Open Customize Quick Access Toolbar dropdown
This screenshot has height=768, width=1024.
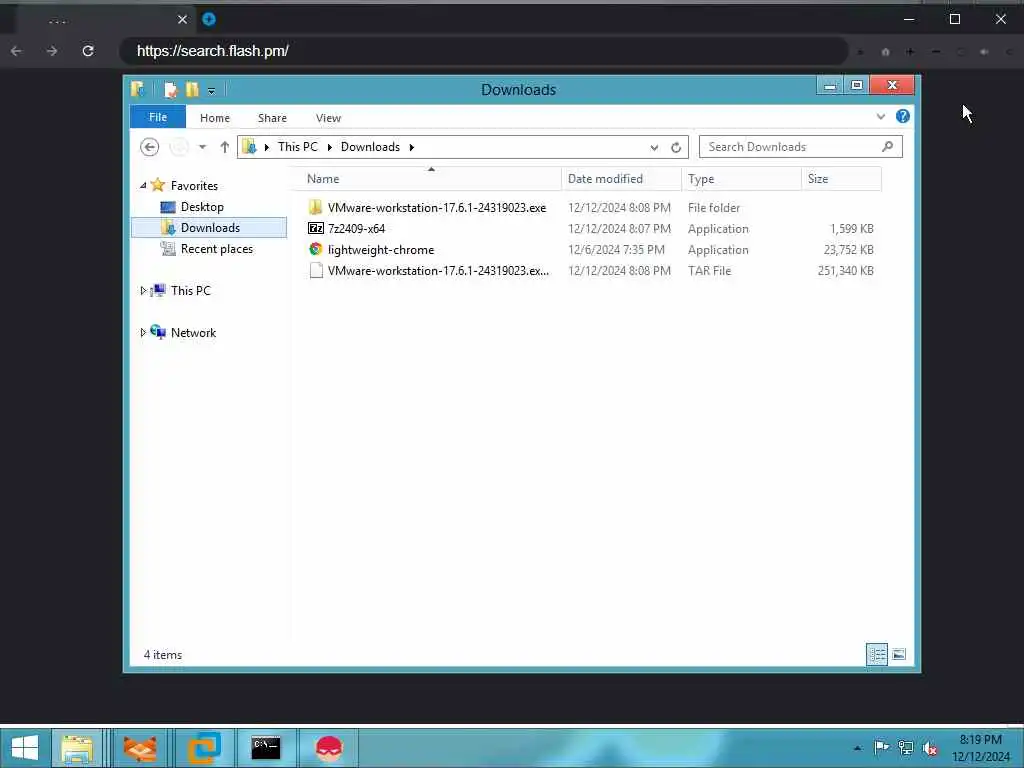tap(212, 91)
